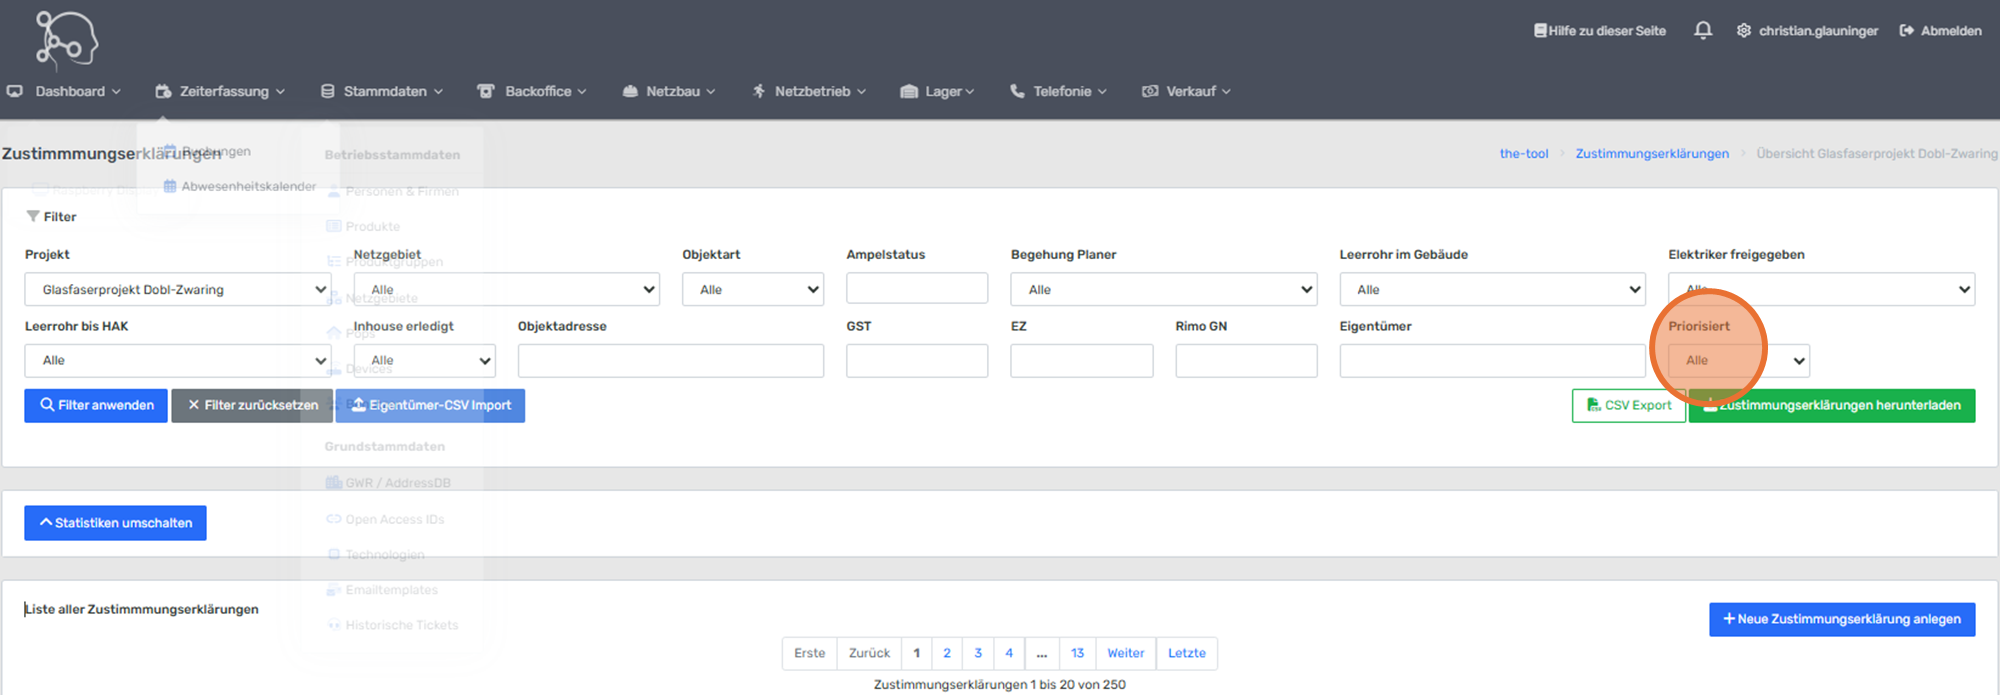
Task: Click Neue Zustimmungserklärung anlegen button
Action: 1841,619
